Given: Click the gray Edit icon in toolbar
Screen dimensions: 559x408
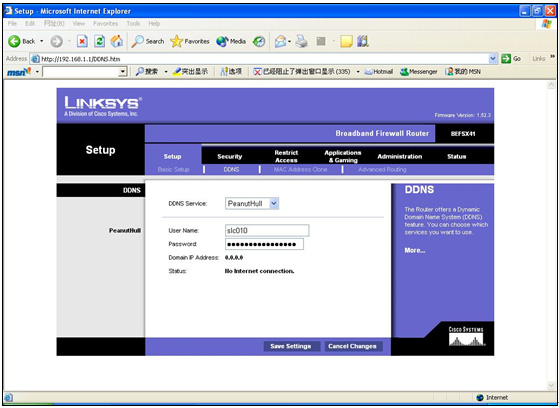Looking at the screenshot, I should click(x=321, y=42).
